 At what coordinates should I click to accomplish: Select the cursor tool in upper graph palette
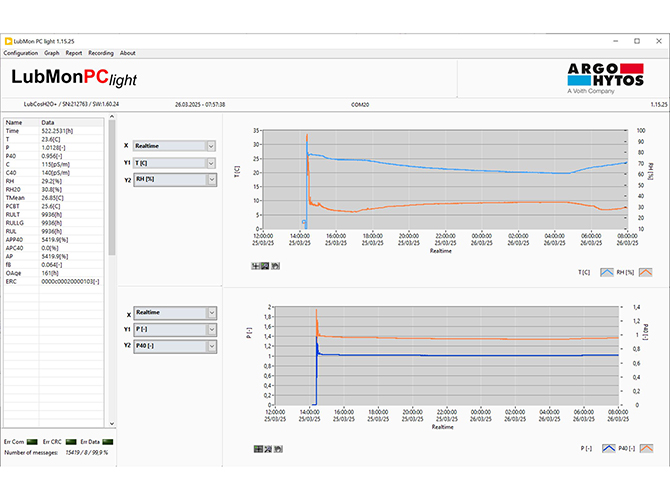257,265
